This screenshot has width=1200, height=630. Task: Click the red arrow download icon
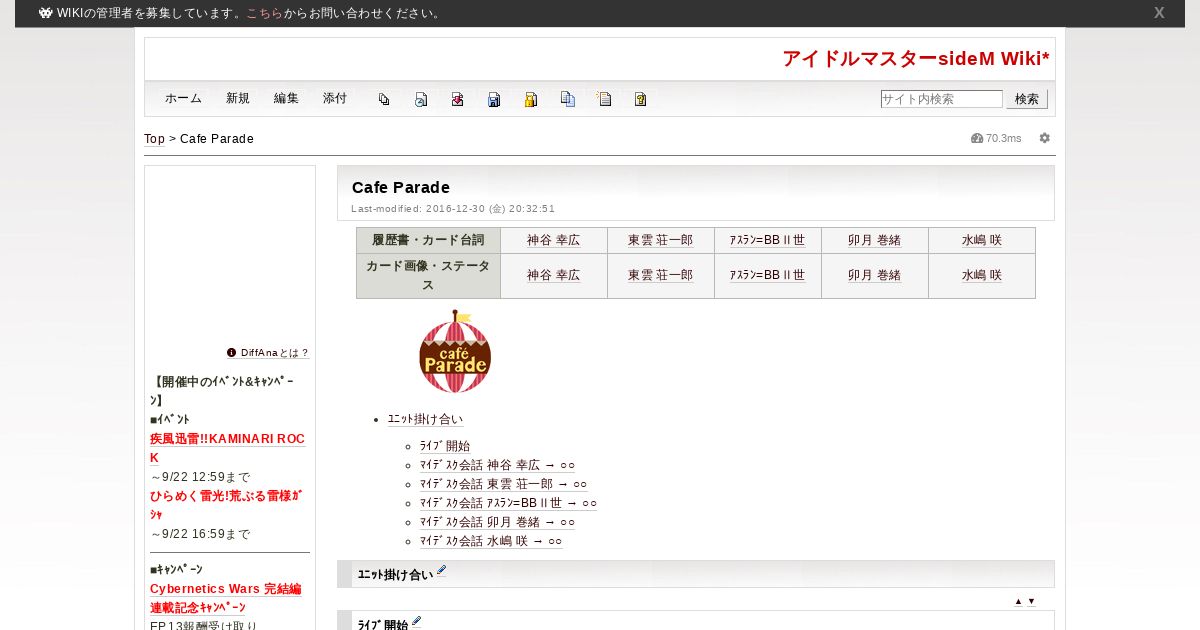[x=457, y=99]
